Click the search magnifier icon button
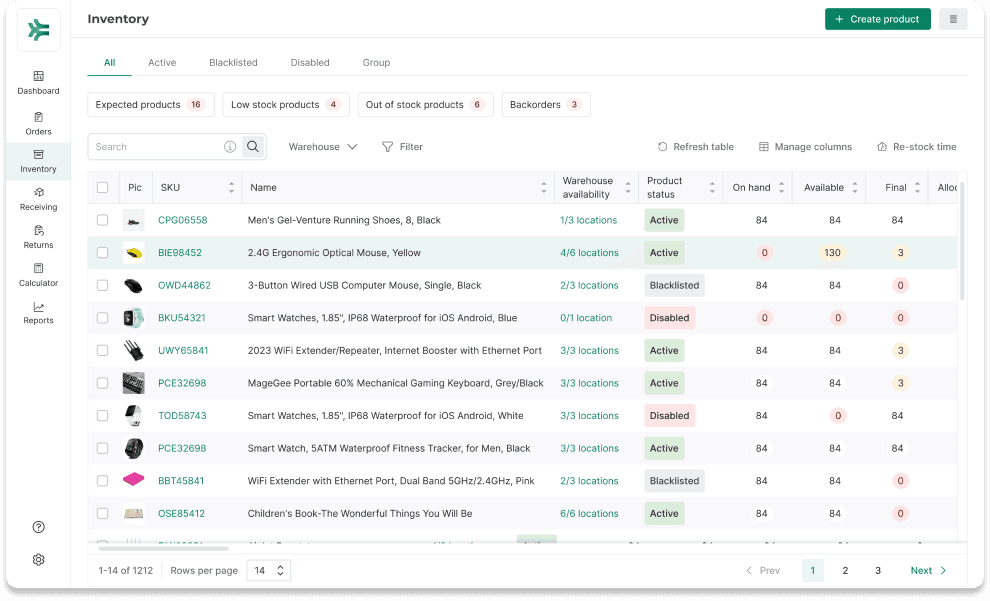Screen dimensions: 990x601 [x=253, y=147]
